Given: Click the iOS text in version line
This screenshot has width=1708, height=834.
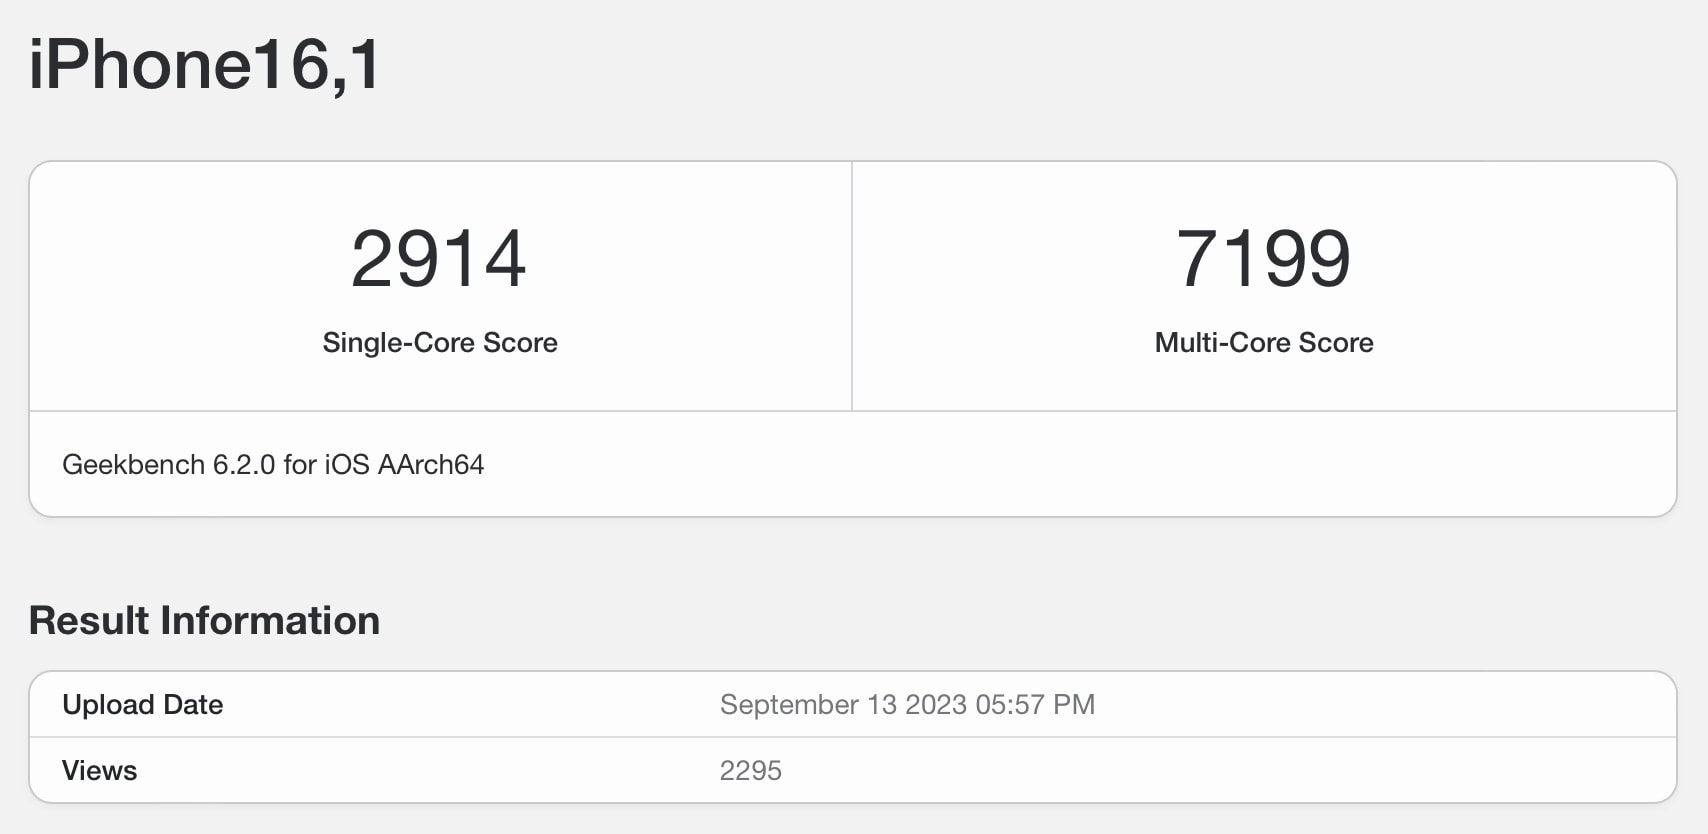Looking at the screenshot, I should [347, 464].
